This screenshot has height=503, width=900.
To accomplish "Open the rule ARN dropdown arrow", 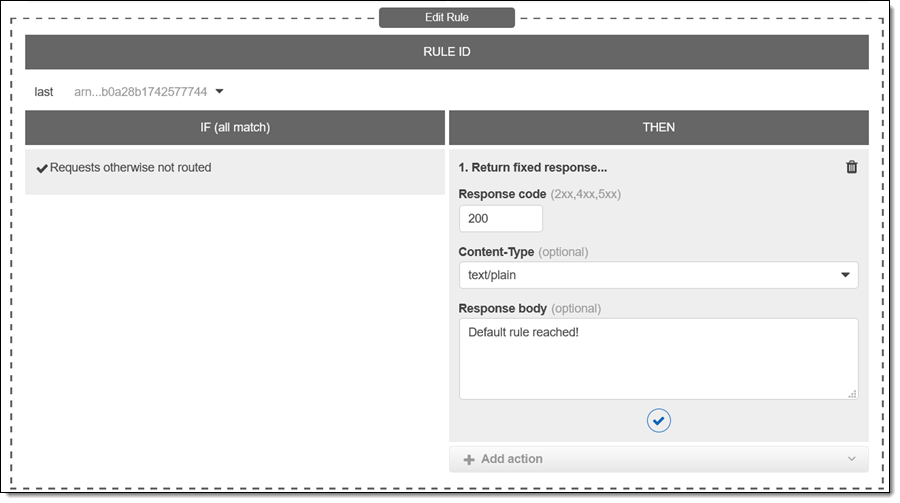I will [220, 92].
